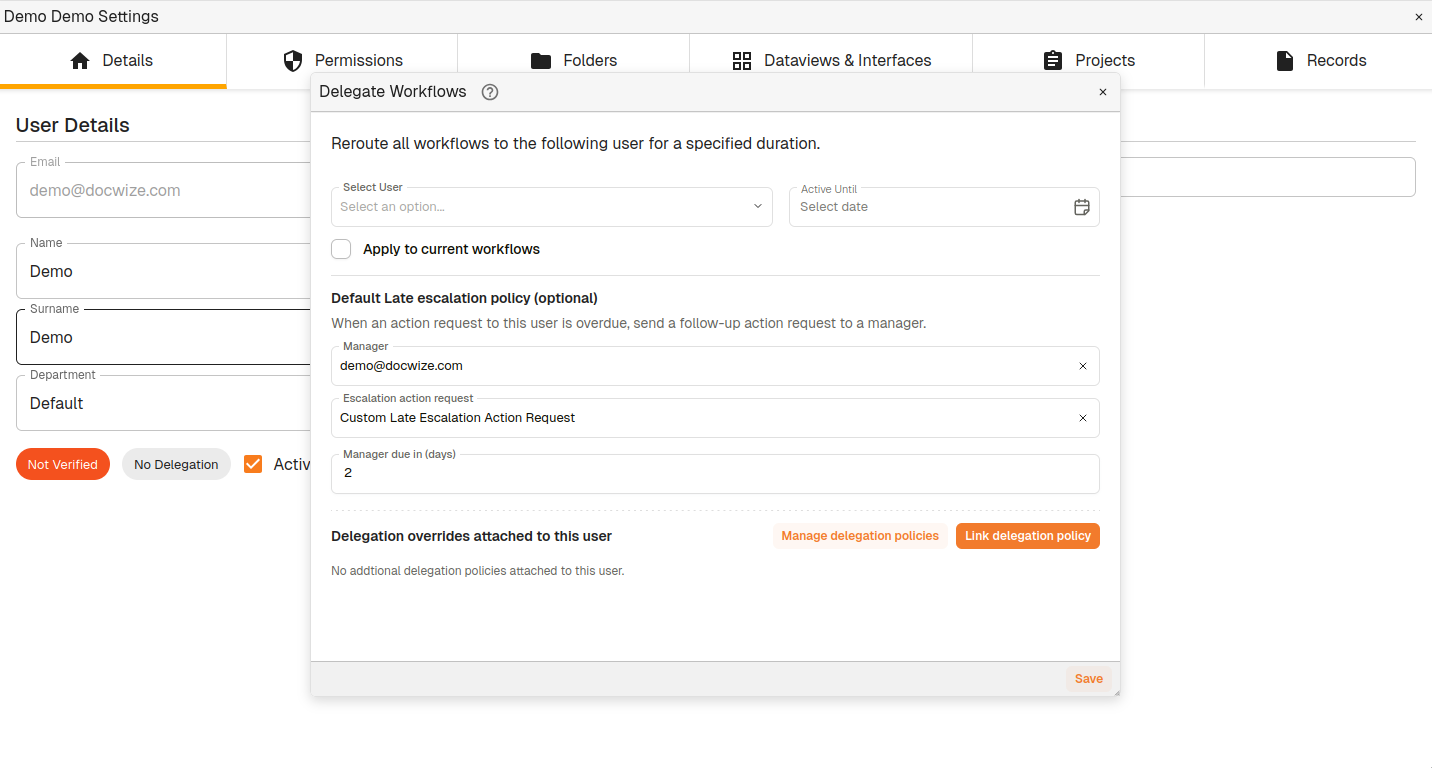Click the No Delegation badge

176,464
